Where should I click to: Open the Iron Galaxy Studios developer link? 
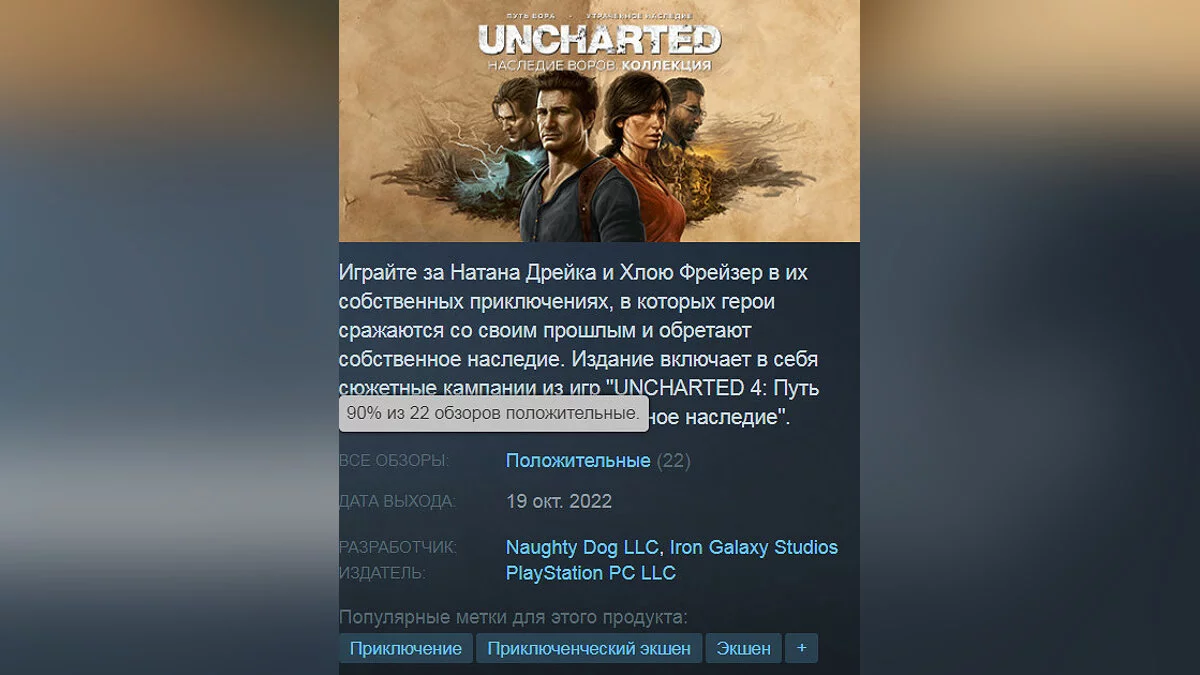753,547
